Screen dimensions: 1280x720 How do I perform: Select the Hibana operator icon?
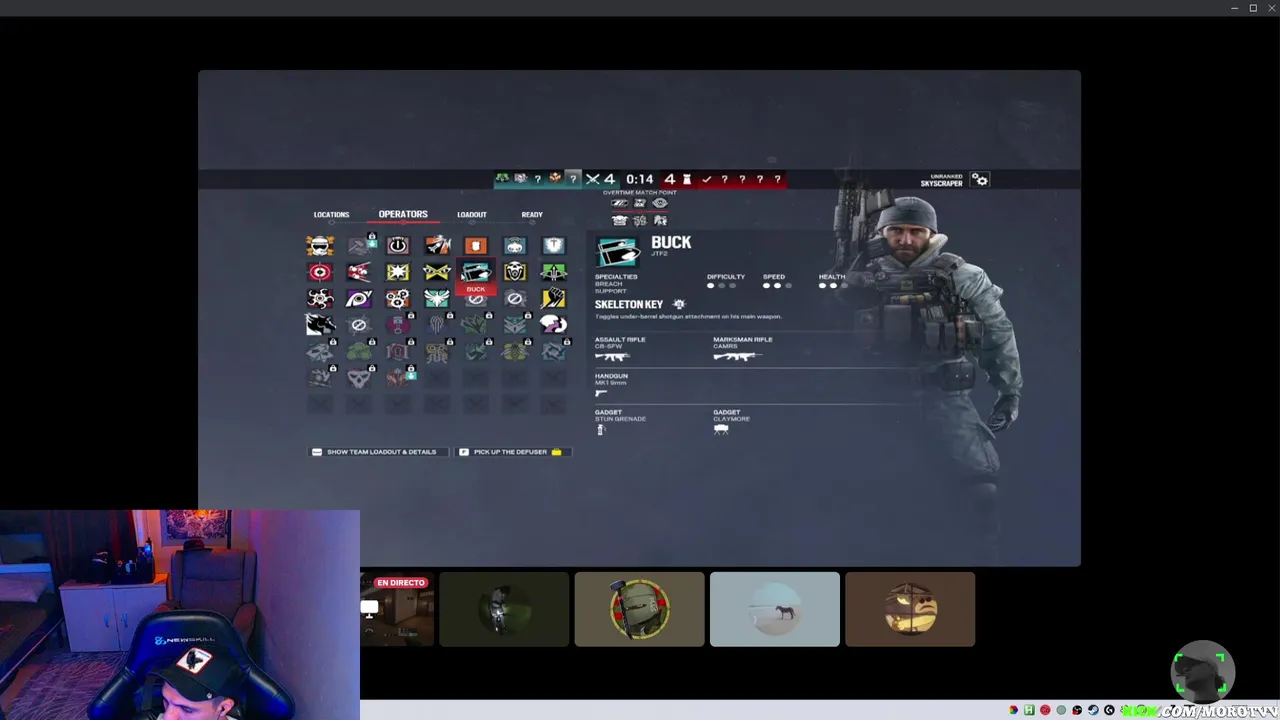click(x=320, y=298)
